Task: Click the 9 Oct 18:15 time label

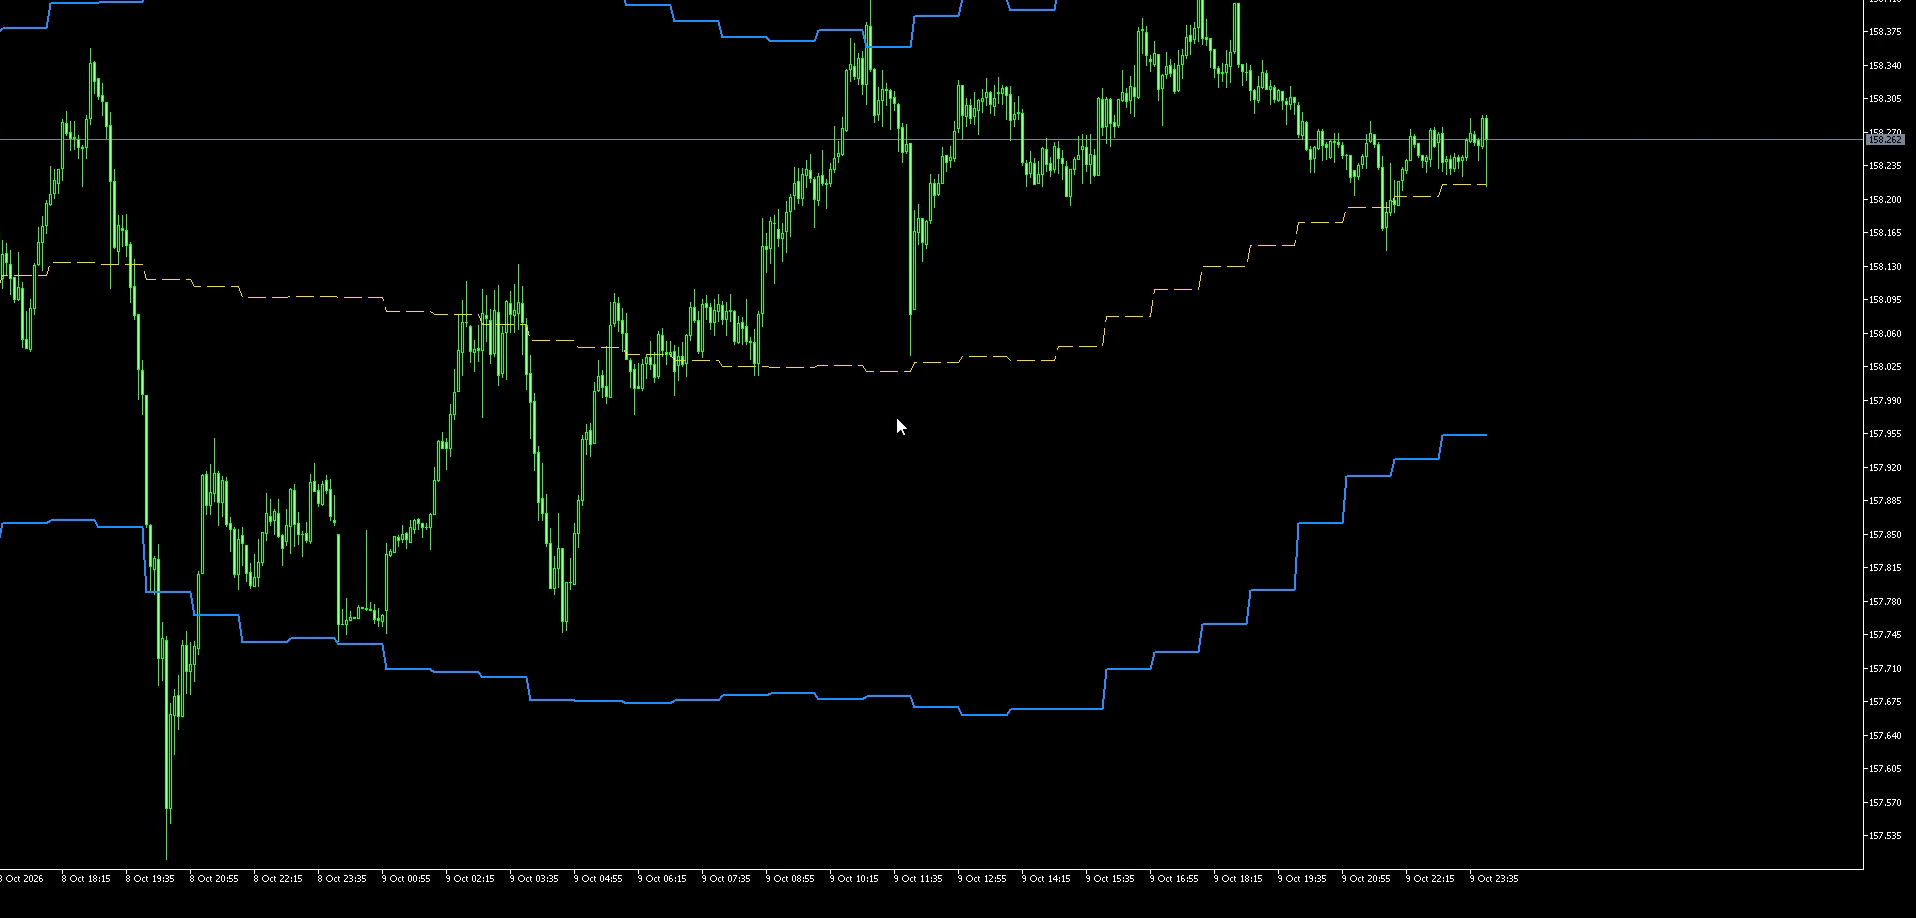Action: click(x=1238, y=879)
